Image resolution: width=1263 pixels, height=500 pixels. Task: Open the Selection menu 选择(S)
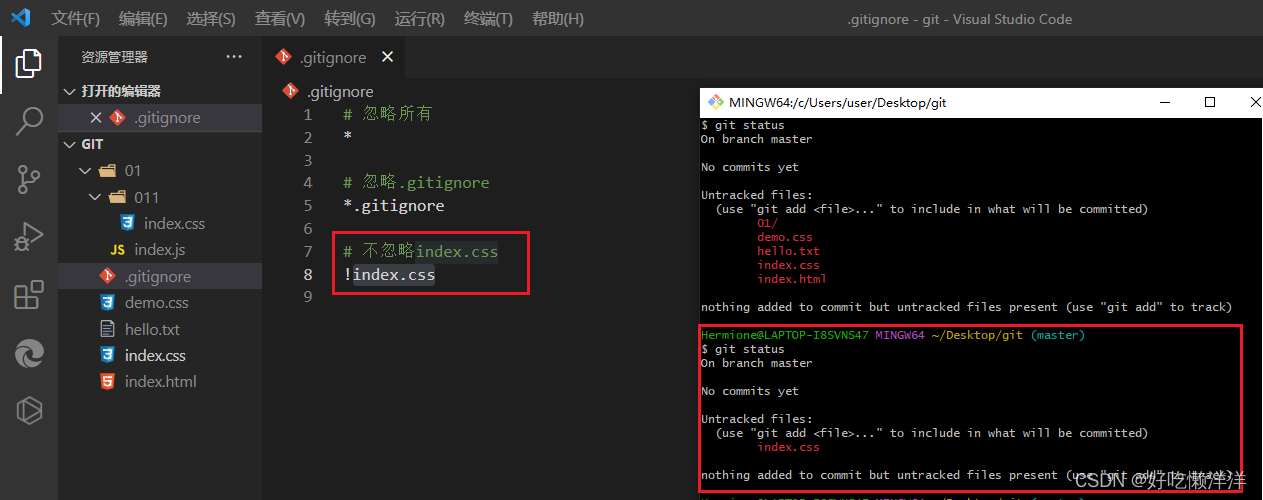tap(211, 19)
